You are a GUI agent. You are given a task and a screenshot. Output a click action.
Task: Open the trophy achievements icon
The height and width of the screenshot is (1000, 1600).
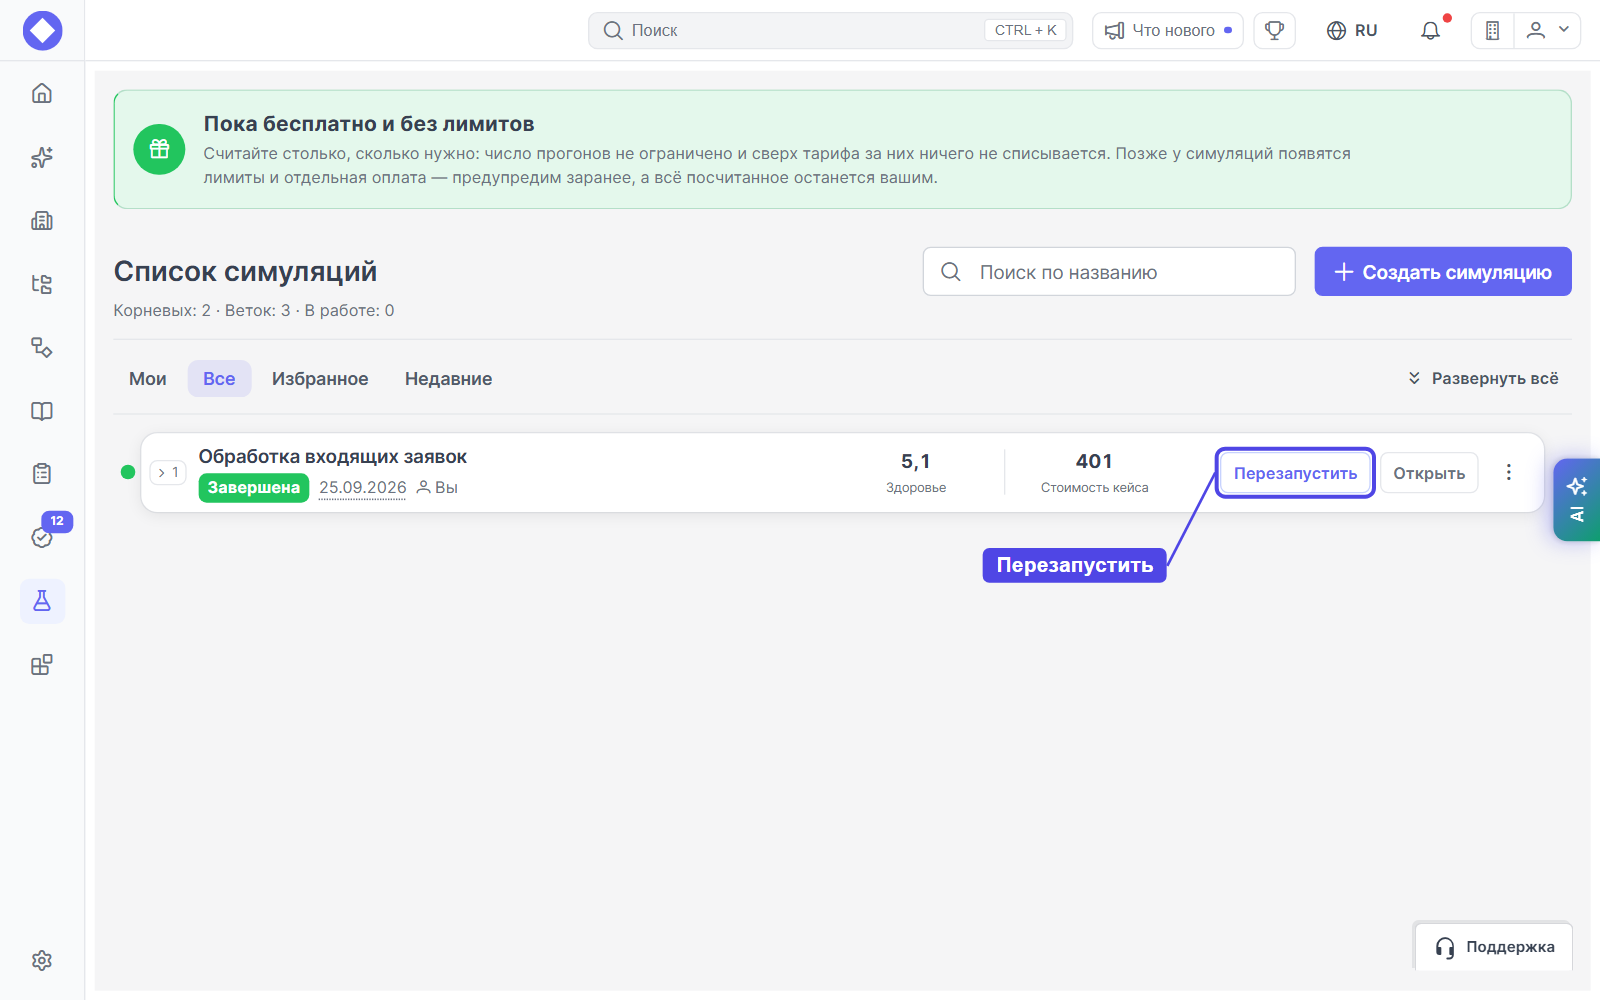(x=1274, y=30)
